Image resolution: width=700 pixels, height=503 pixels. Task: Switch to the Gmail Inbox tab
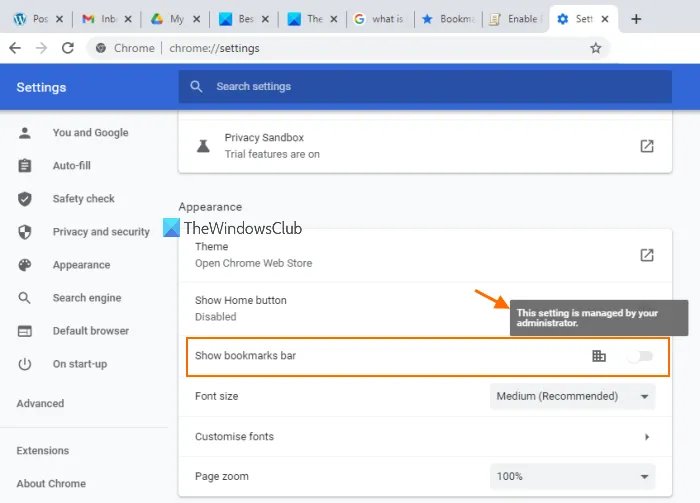pyautogui.click(x=101, y=19)
